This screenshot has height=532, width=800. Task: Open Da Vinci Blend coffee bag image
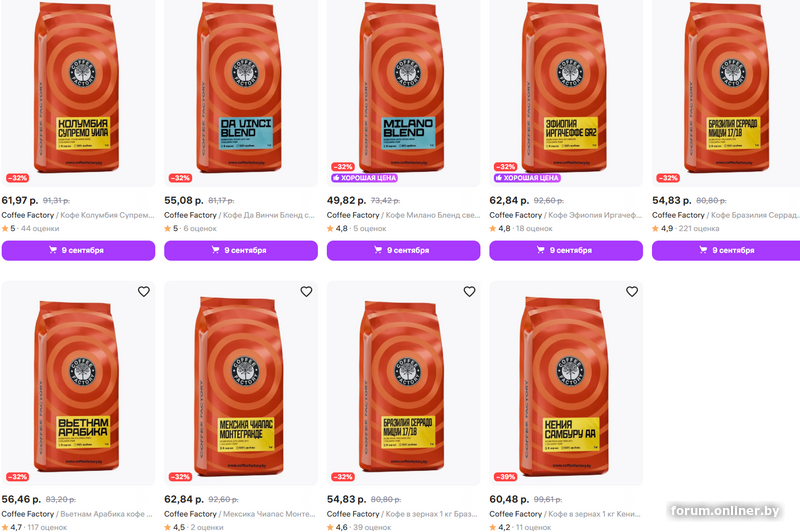(241, 90)
